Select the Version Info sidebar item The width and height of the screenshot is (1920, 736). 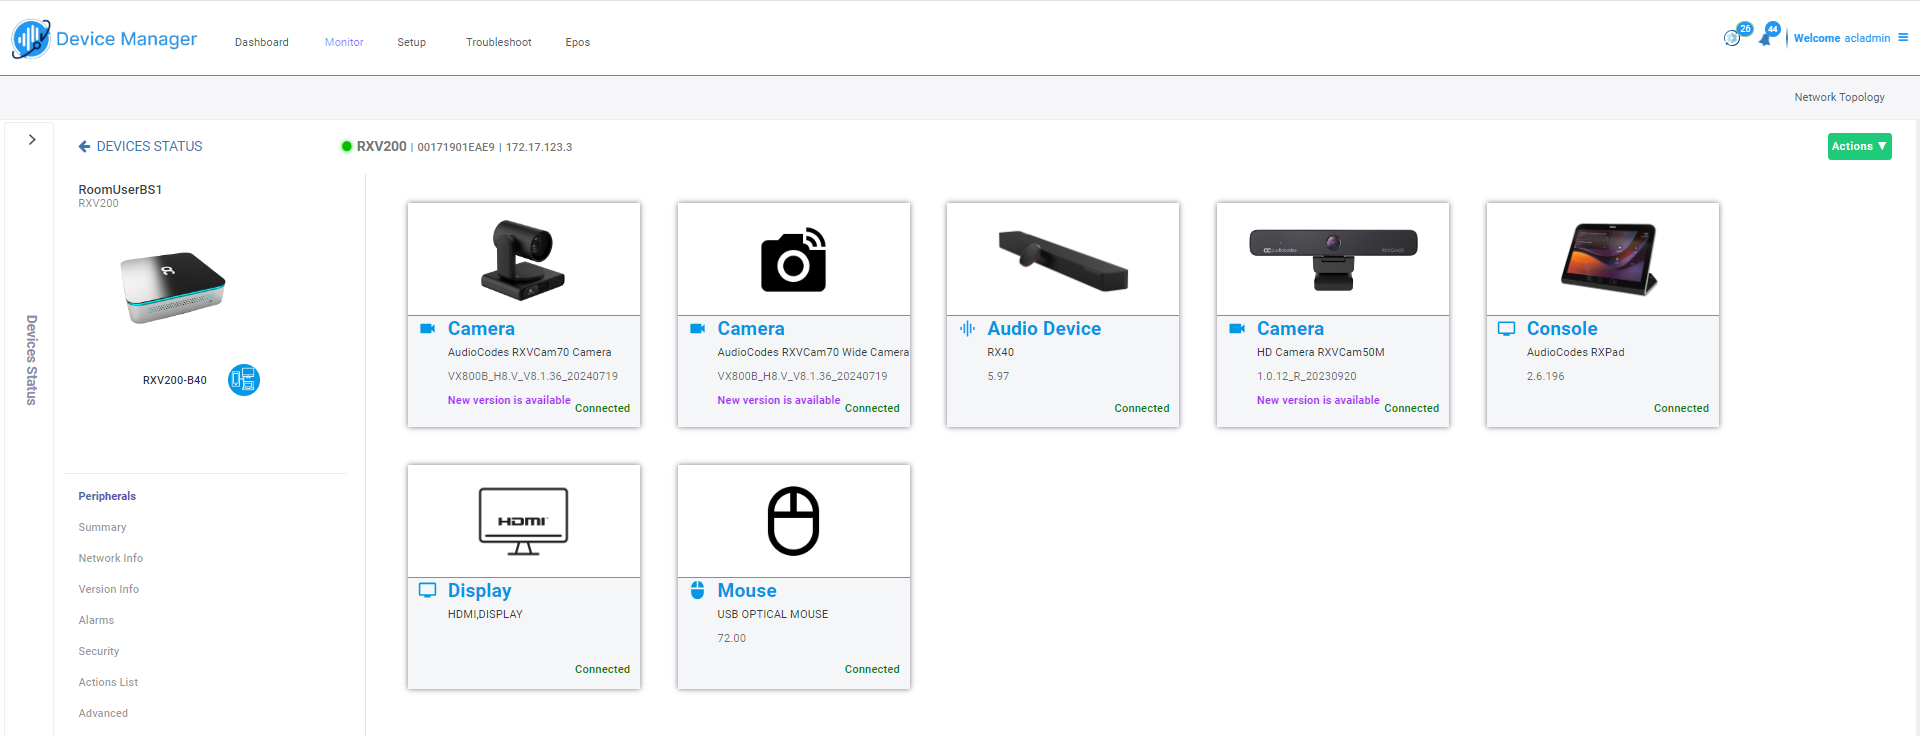[x=109, y=589]
